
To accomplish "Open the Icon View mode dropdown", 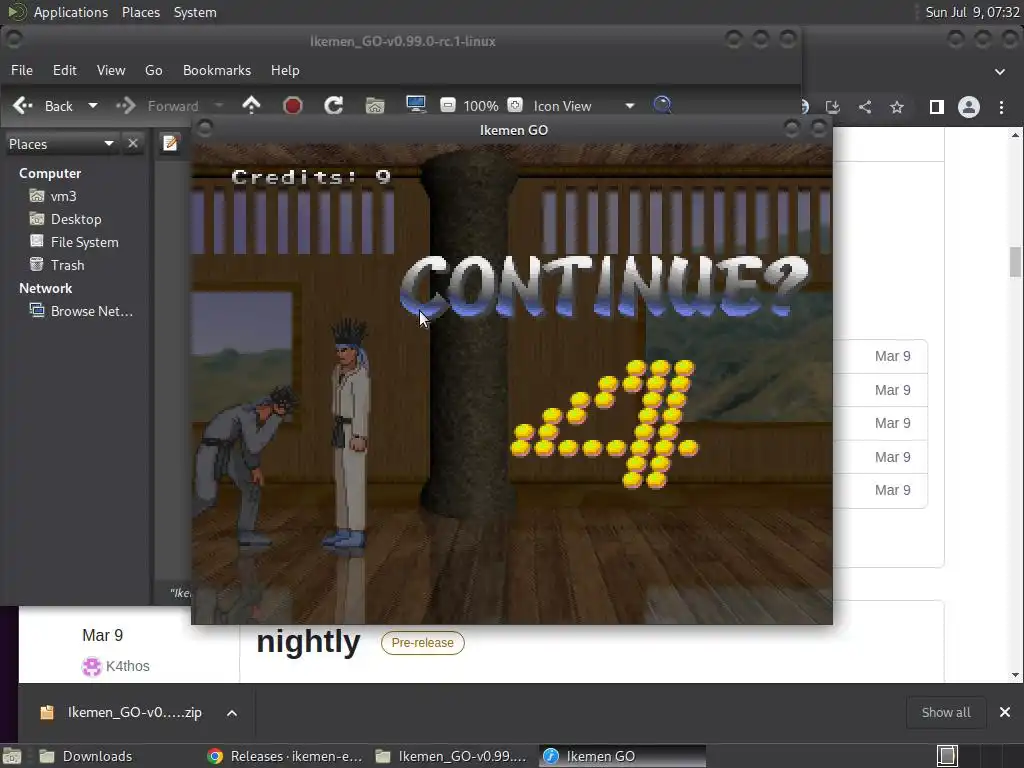I will tap(584, 106).
